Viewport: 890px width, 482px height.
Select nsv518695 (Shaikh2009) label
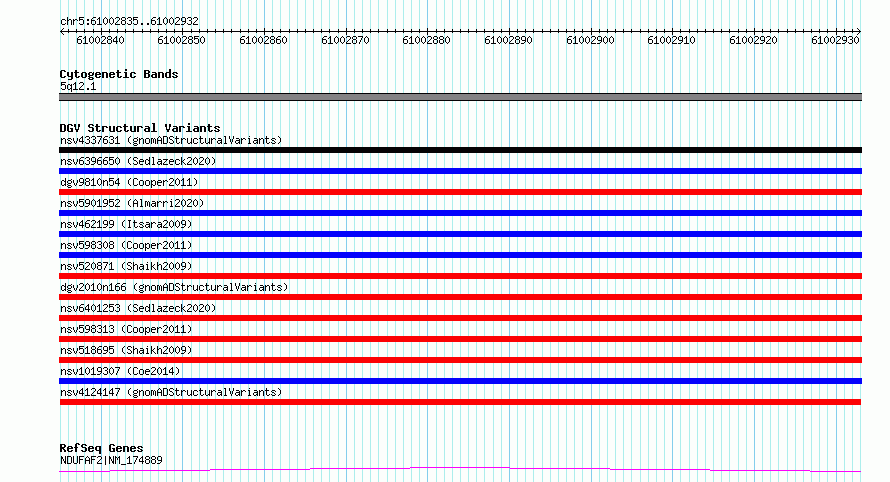click(126, 350)
